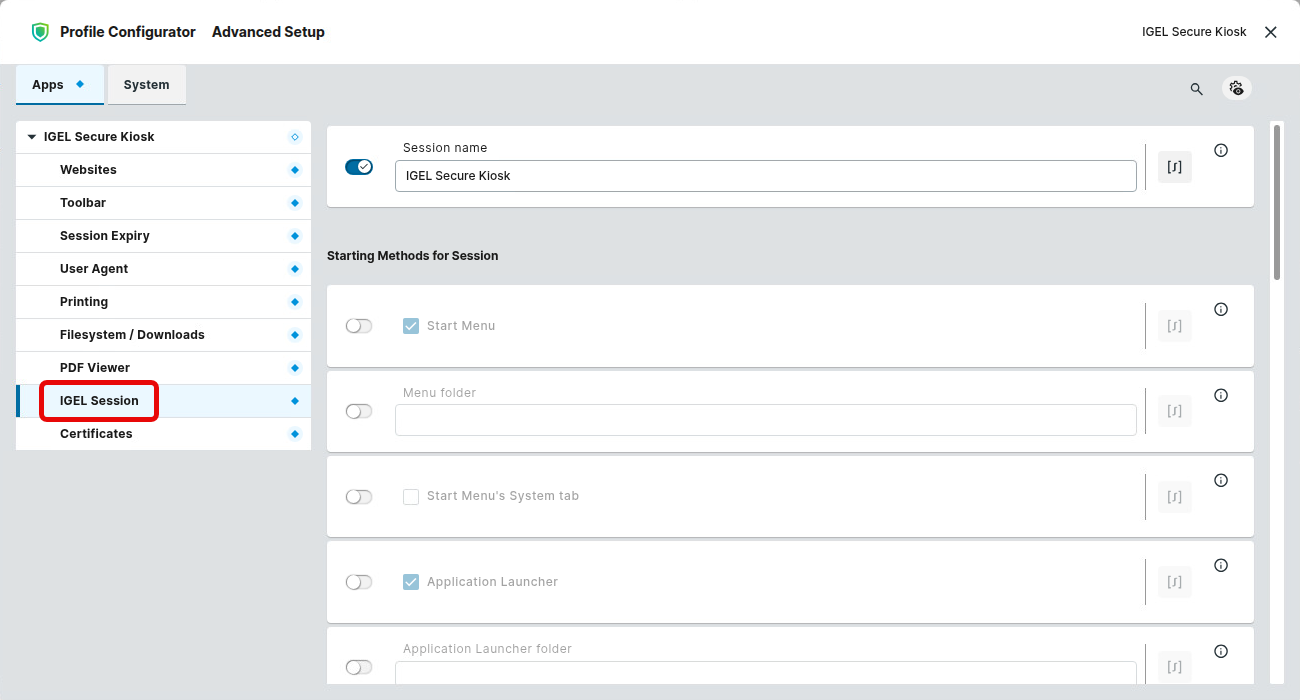Image resolution: width=1300 pixels, height=700 pixels.
Task: Open the Session Expiry section
Action: pyautogui.click(x=105, y=236)
